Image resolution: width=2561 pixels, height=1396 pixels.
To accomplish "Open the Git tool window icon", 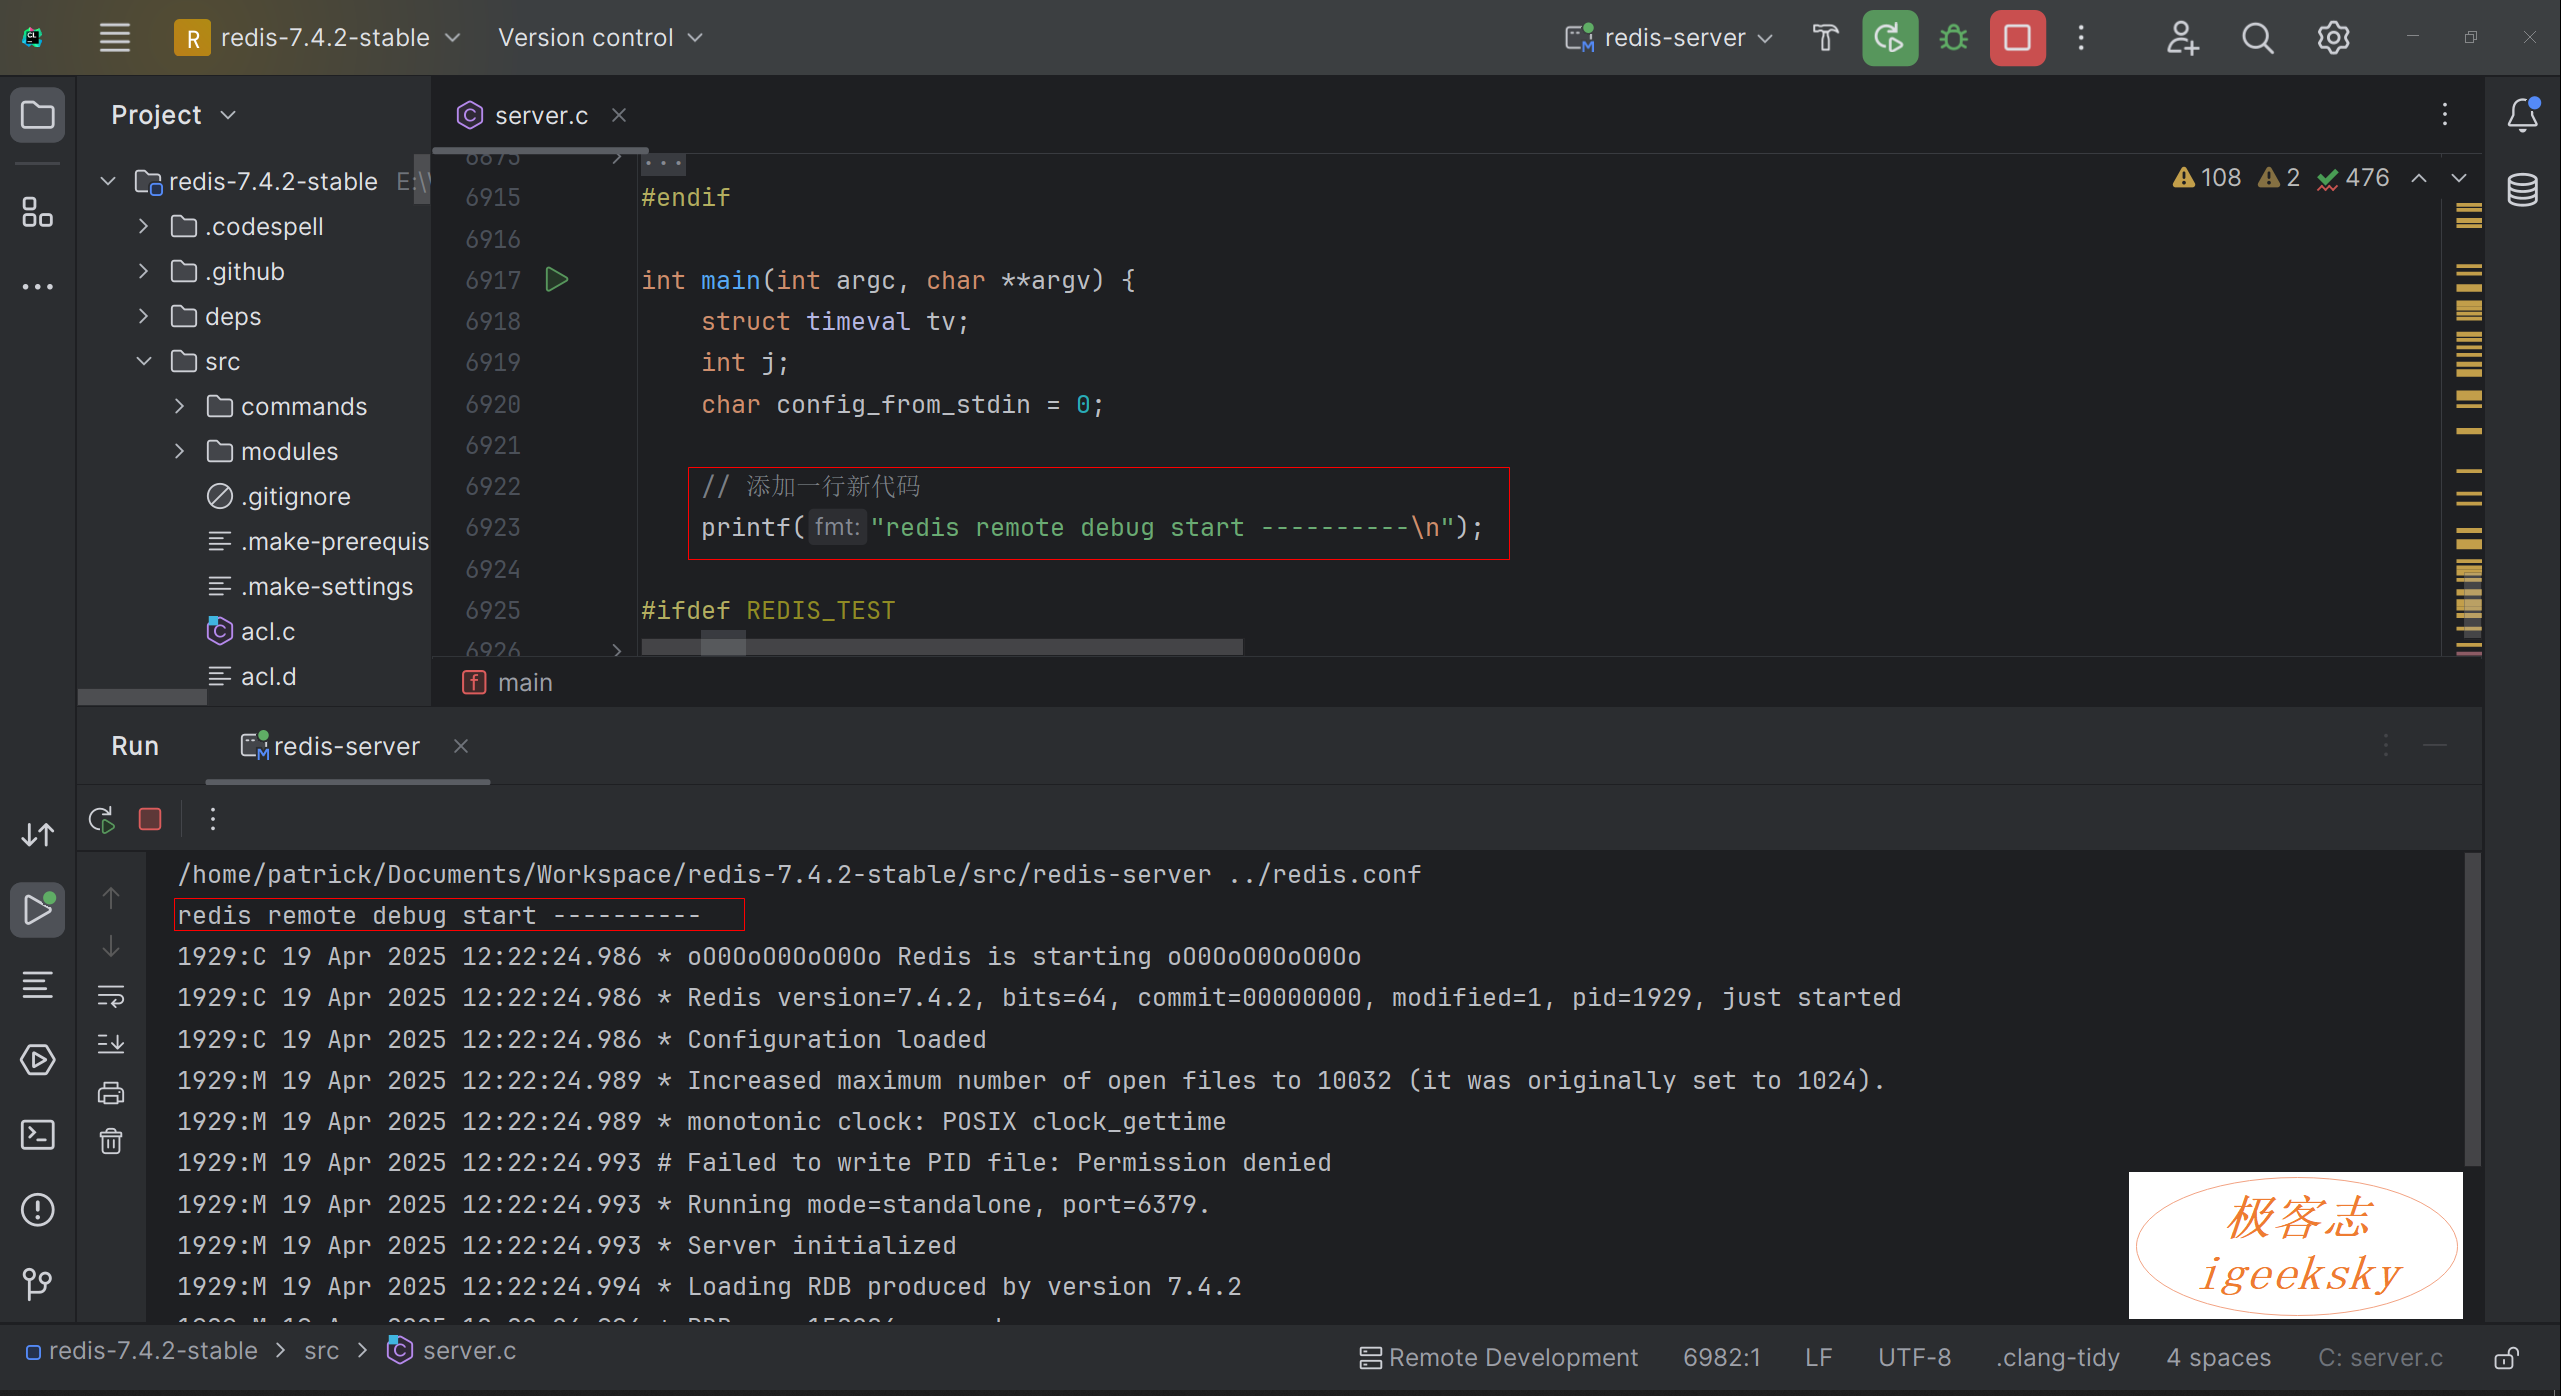I will point(37,1283).
